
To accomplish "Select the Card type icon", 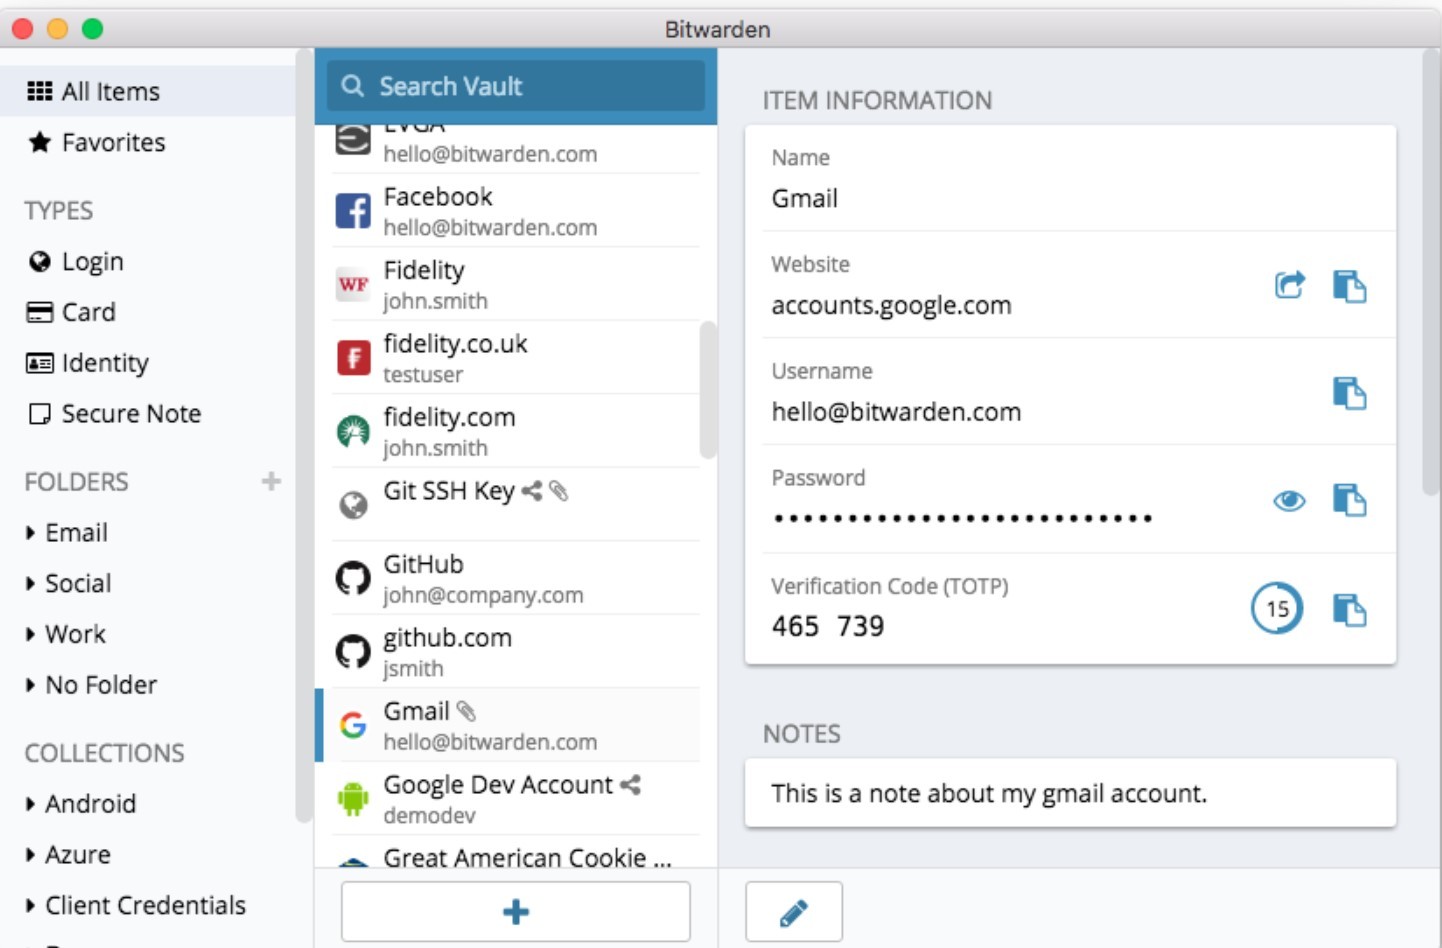I will pos(40,312).
